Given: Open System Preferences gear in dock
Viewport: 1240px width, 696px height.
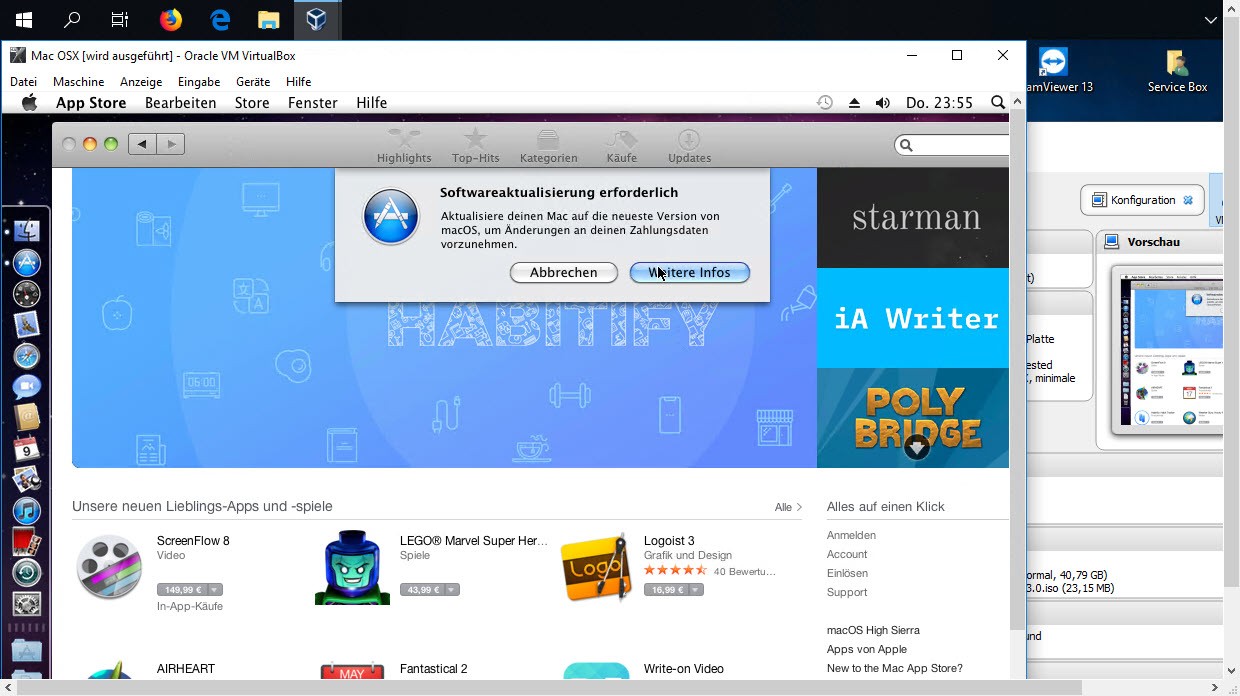Looking at the screenshot, I should coord(26,604).
